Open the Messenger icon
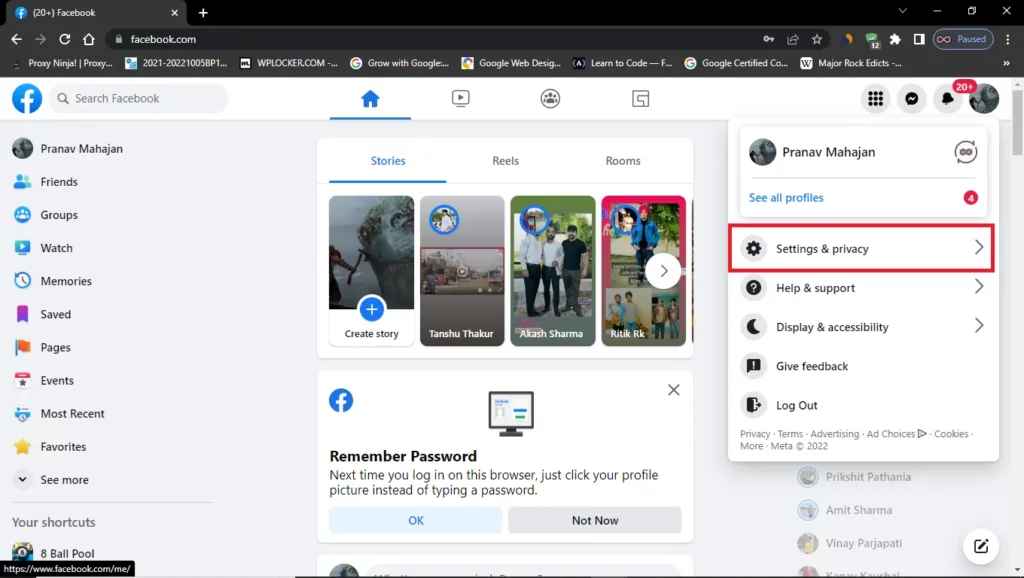 pyautogui.click(x=912, y=99)
